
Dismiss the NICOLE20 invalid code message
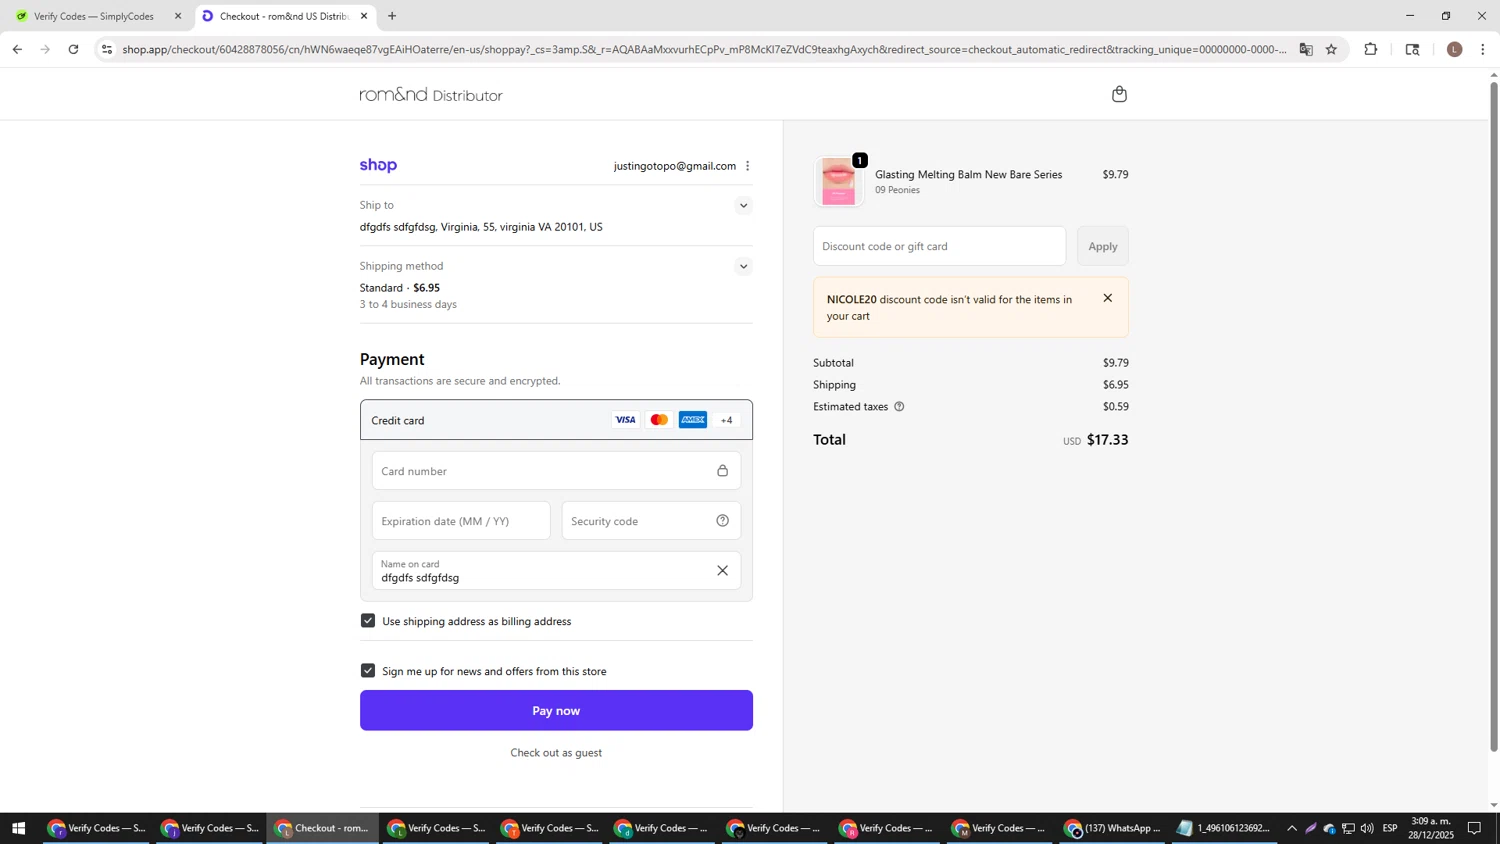pyautogui.click(x=1107, y=298)
